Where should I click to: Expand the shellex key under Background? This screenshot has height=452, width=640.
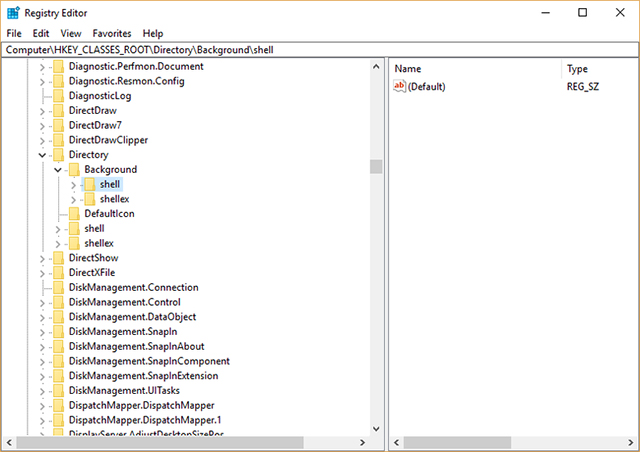point(73,200)
